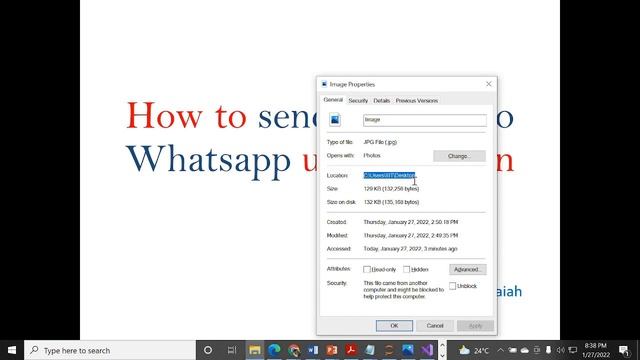Launch Google Chrome from the taskbar
This screenshot has width=640, height=360.
pyautogui.click(x=293, y=350)
